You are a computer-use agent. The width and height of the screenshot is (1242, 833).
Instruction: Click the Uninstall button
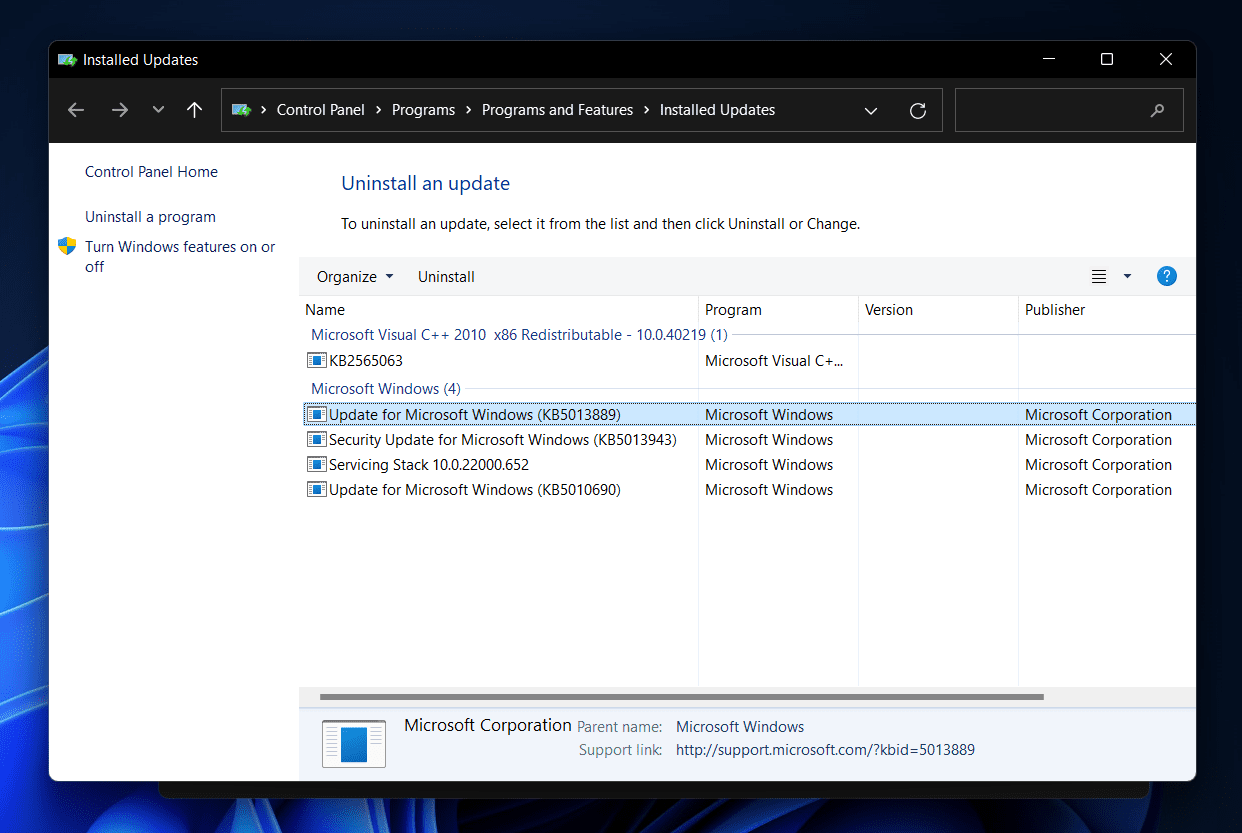[446, 276]
